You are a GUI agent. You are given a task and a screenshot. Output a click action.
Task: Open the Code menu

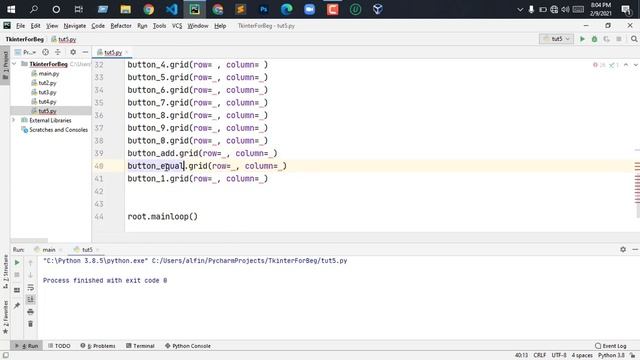(x=98, y=26)
